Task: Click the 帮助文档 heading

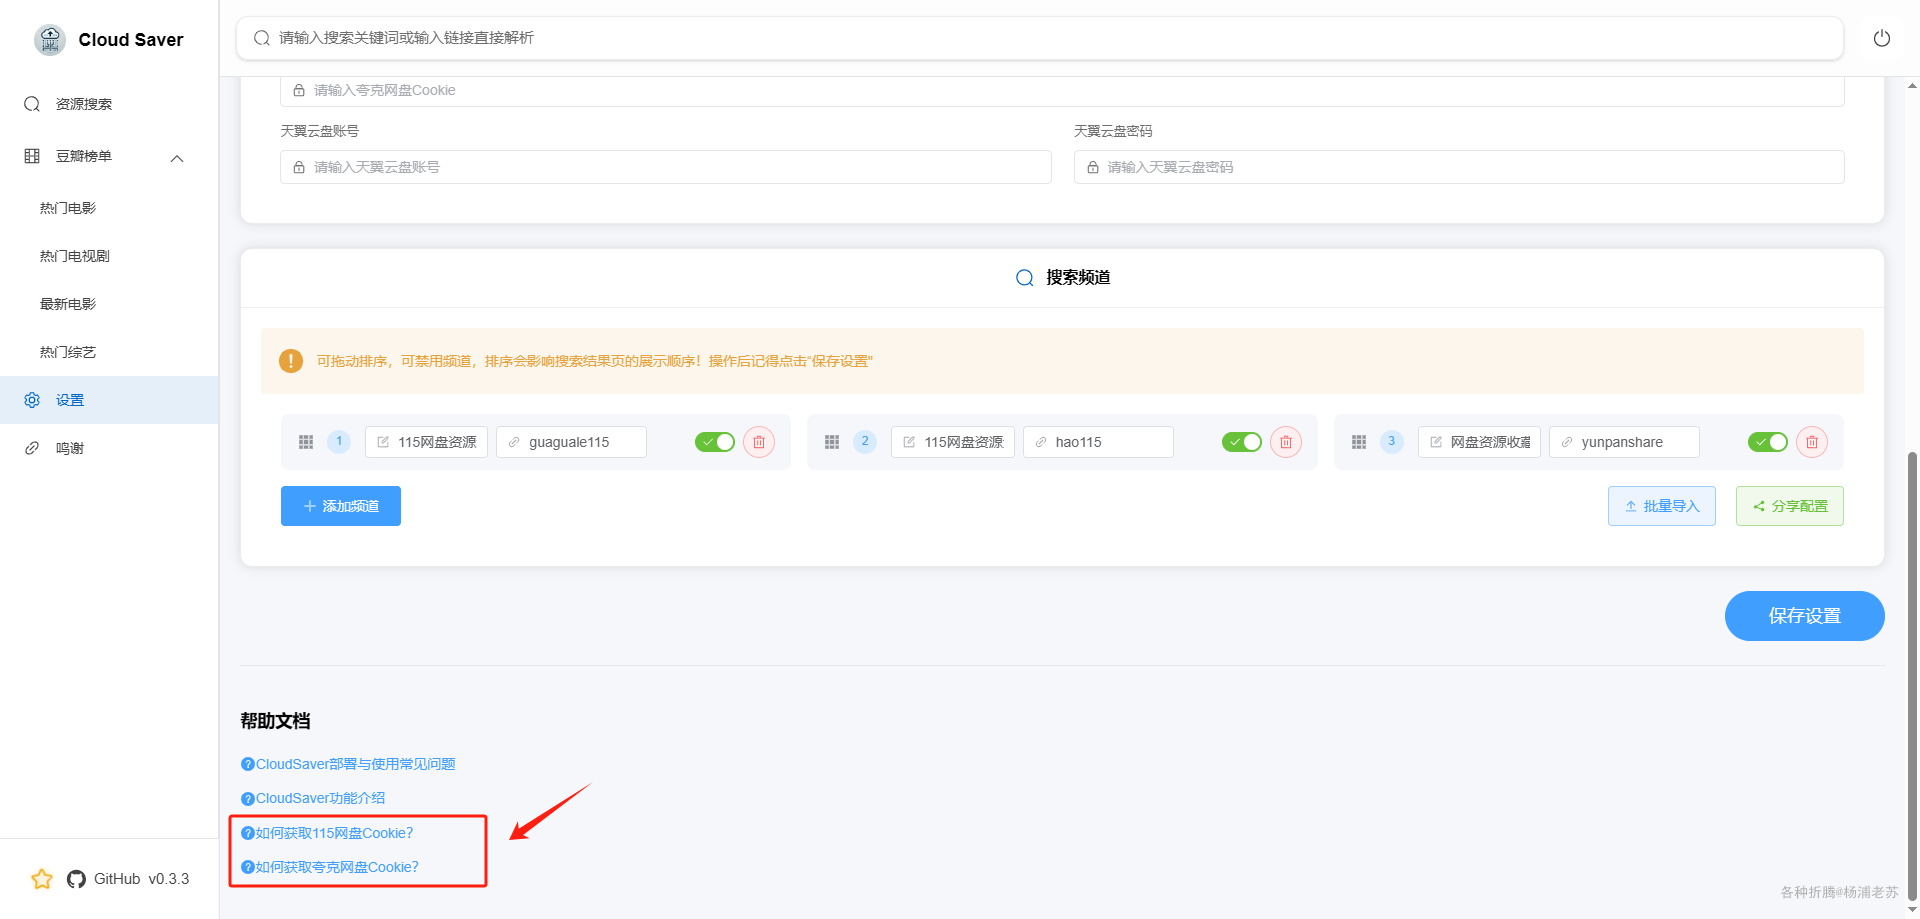Action: [275, 721]
